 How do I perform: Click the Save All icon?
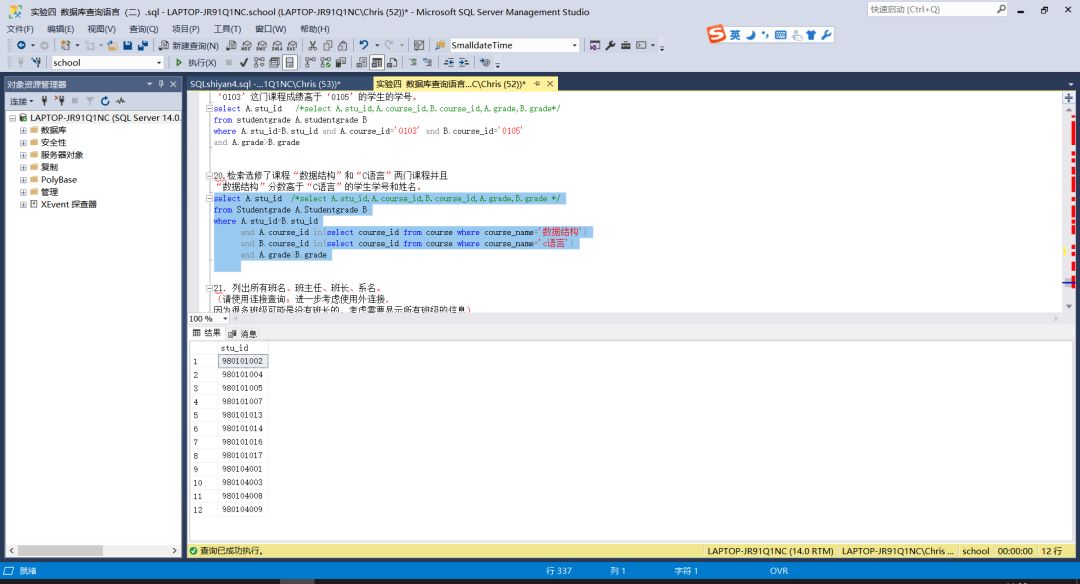143,45
